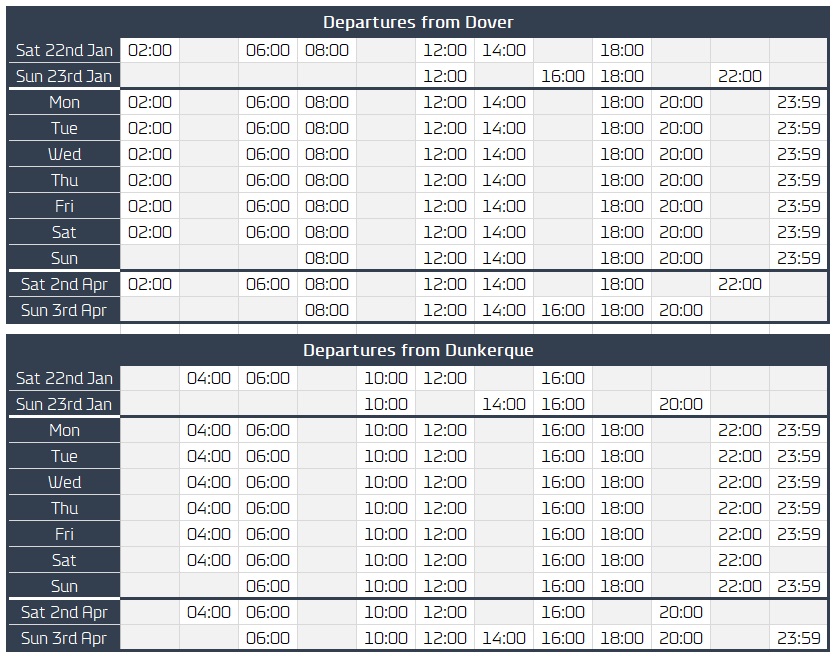Click the Sat 2nd Apr label under Dunkerque departures
Viewport: 835px width, 656px height.
[x=64, y=612]
